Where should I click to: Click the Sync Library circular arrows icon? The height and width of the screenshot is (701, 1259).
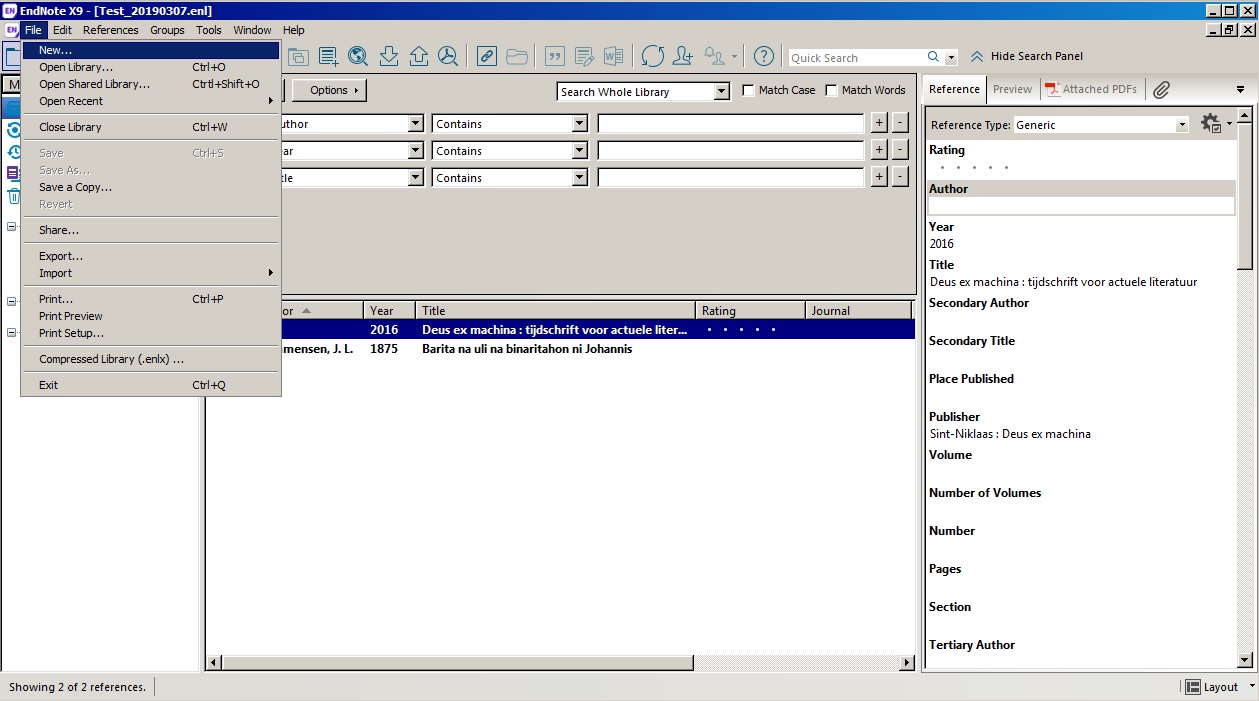pyautogui.click(x=653, y=56)
